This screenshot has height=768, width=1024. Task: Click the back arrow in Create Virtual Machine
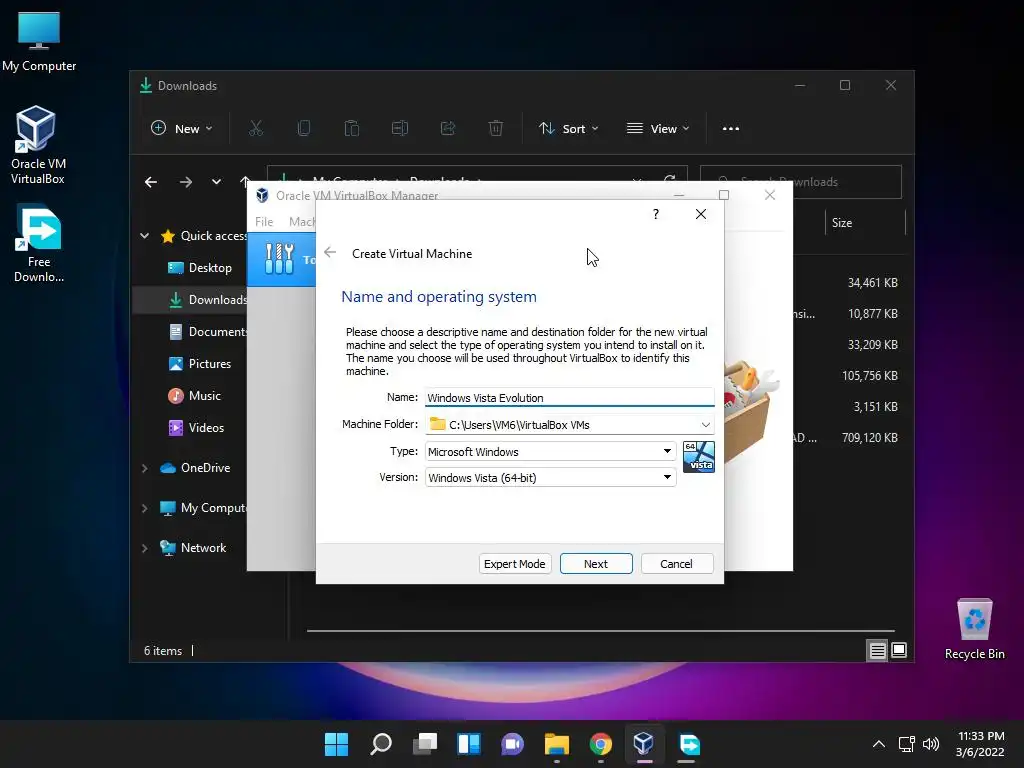(330, 252)
